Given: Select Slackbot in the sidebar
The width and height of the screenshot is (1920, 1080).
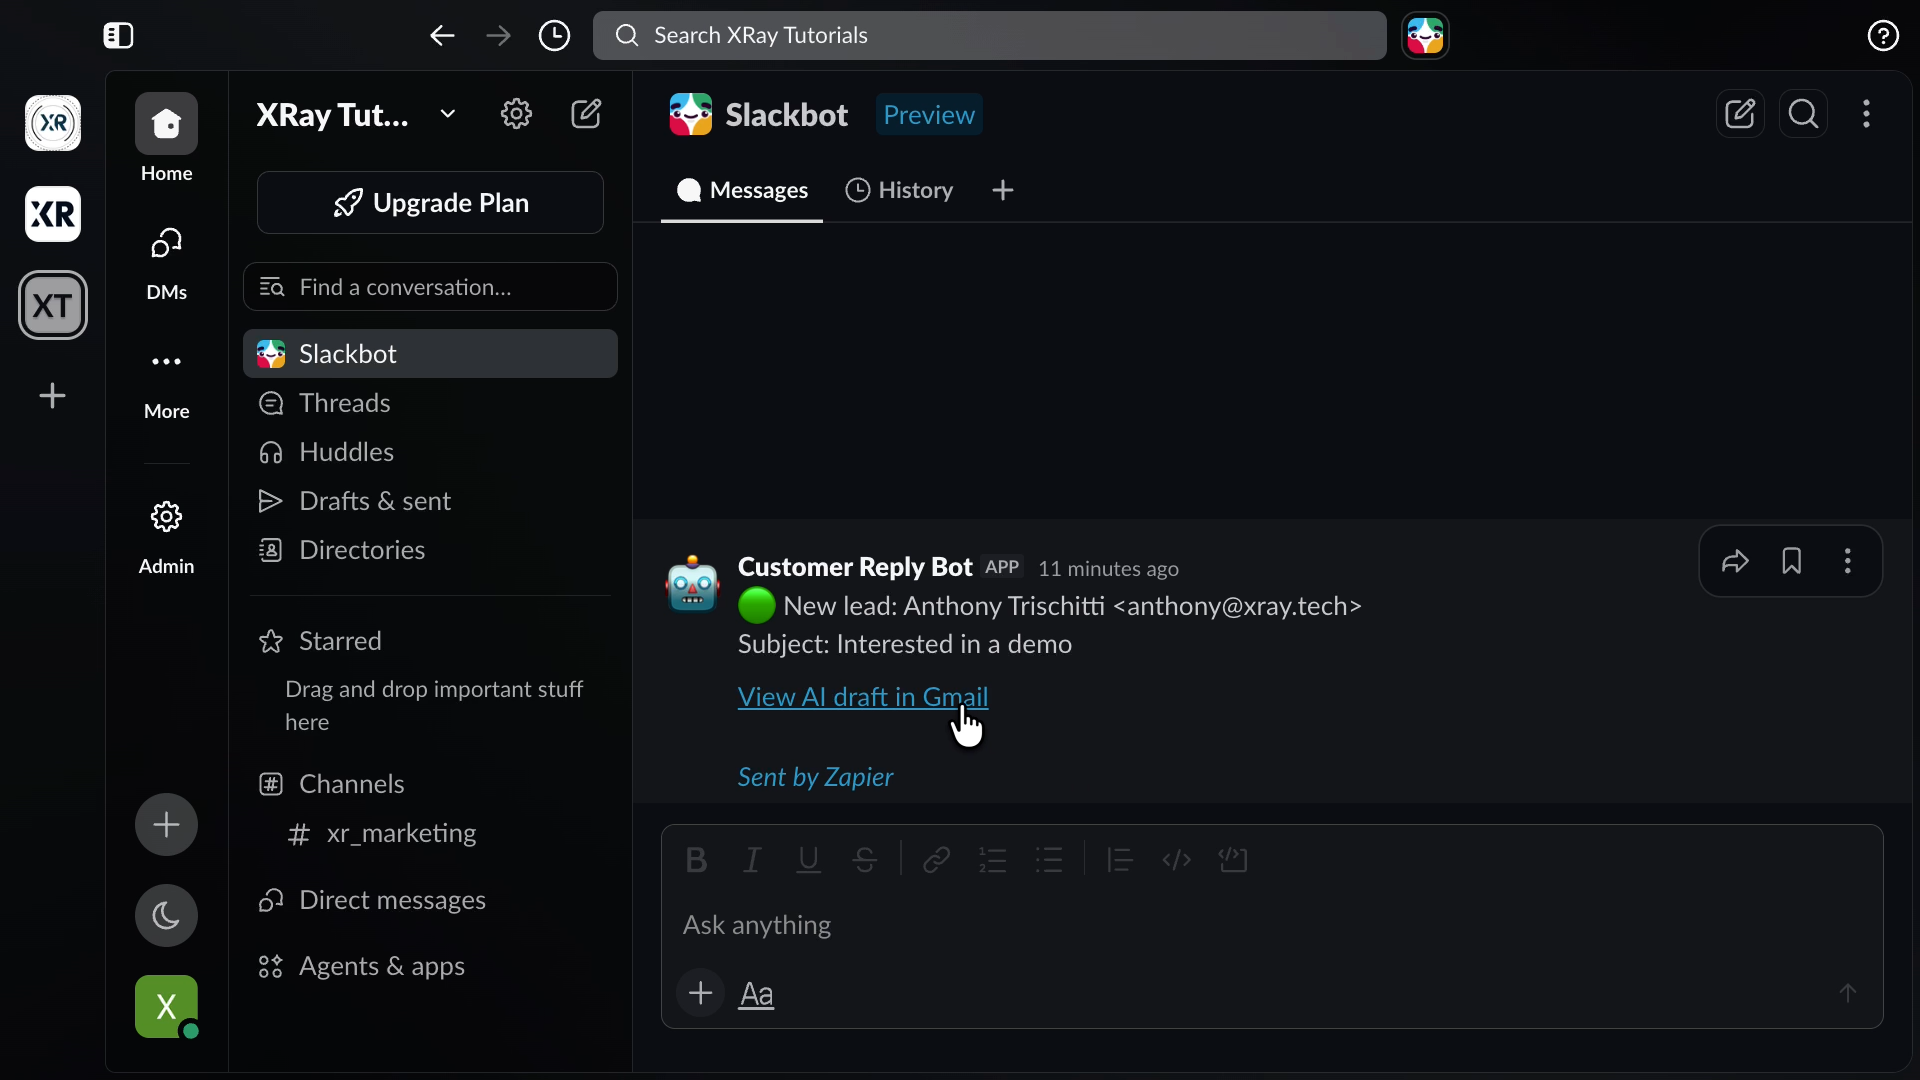Looking at the screenshot, I should coord(430,354).
